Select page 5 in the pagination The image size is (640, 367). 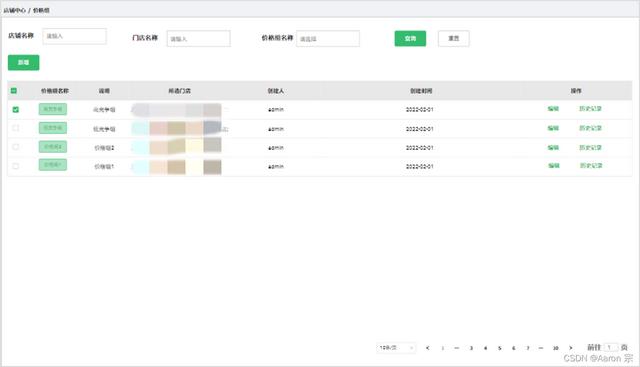point(499,348)
